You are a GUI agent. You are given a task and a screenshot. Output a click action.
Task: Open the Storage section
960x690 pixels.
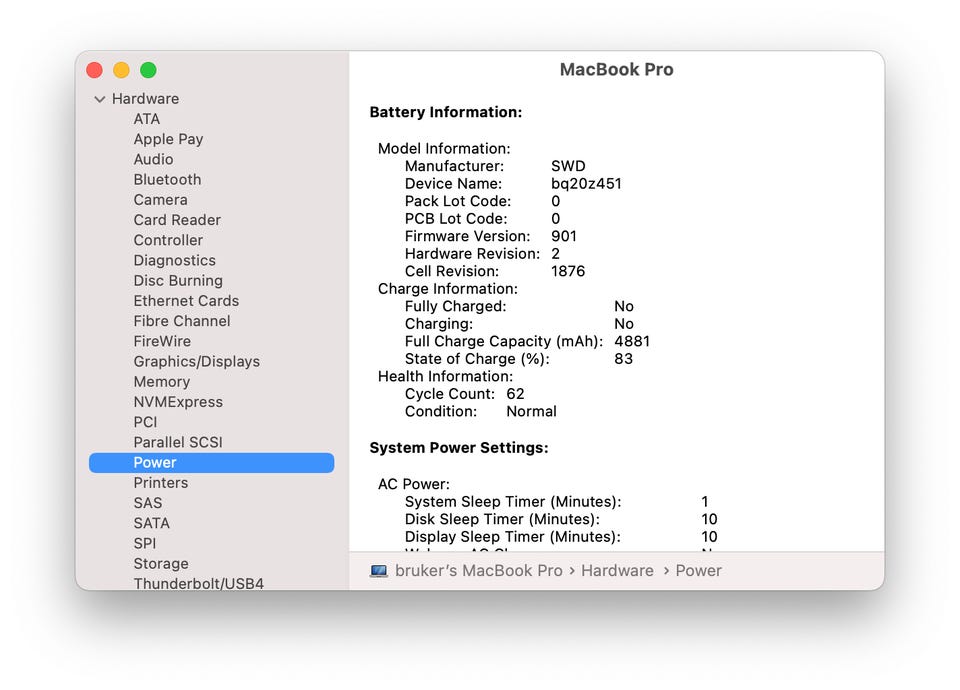point(161,563)
